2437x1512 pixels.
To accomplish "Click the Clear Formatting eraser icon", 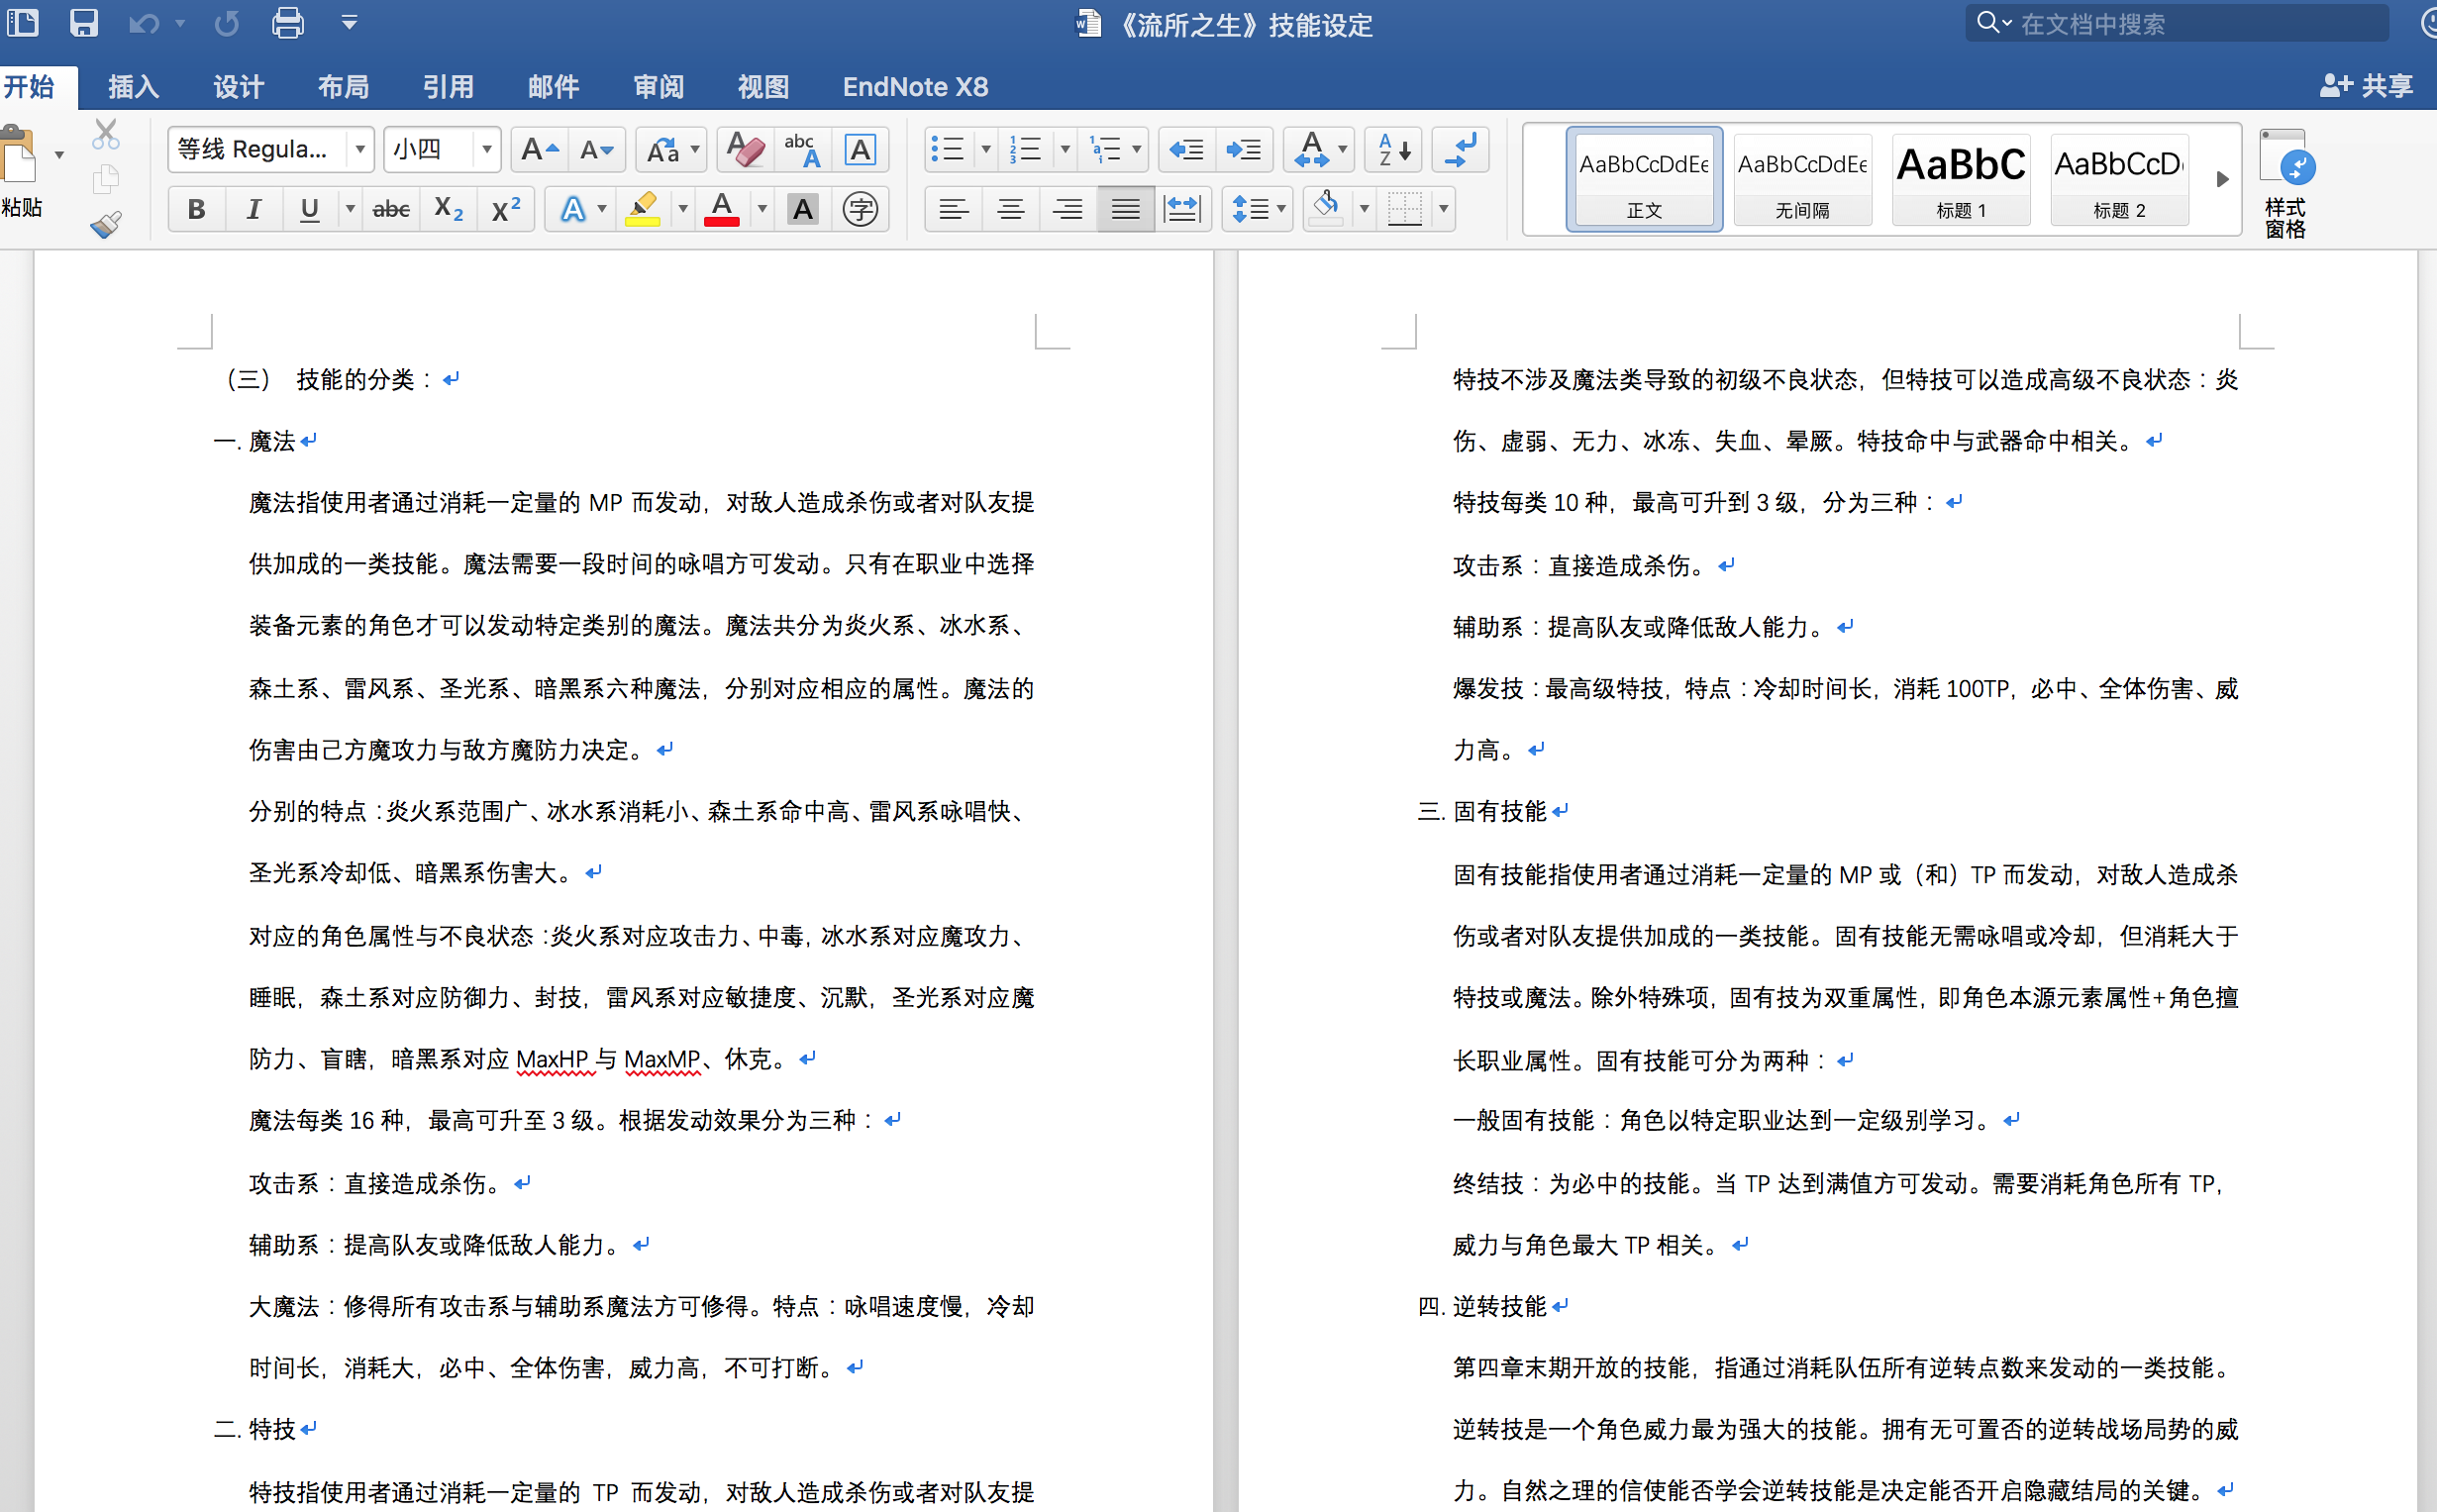I will pos(745,150).
